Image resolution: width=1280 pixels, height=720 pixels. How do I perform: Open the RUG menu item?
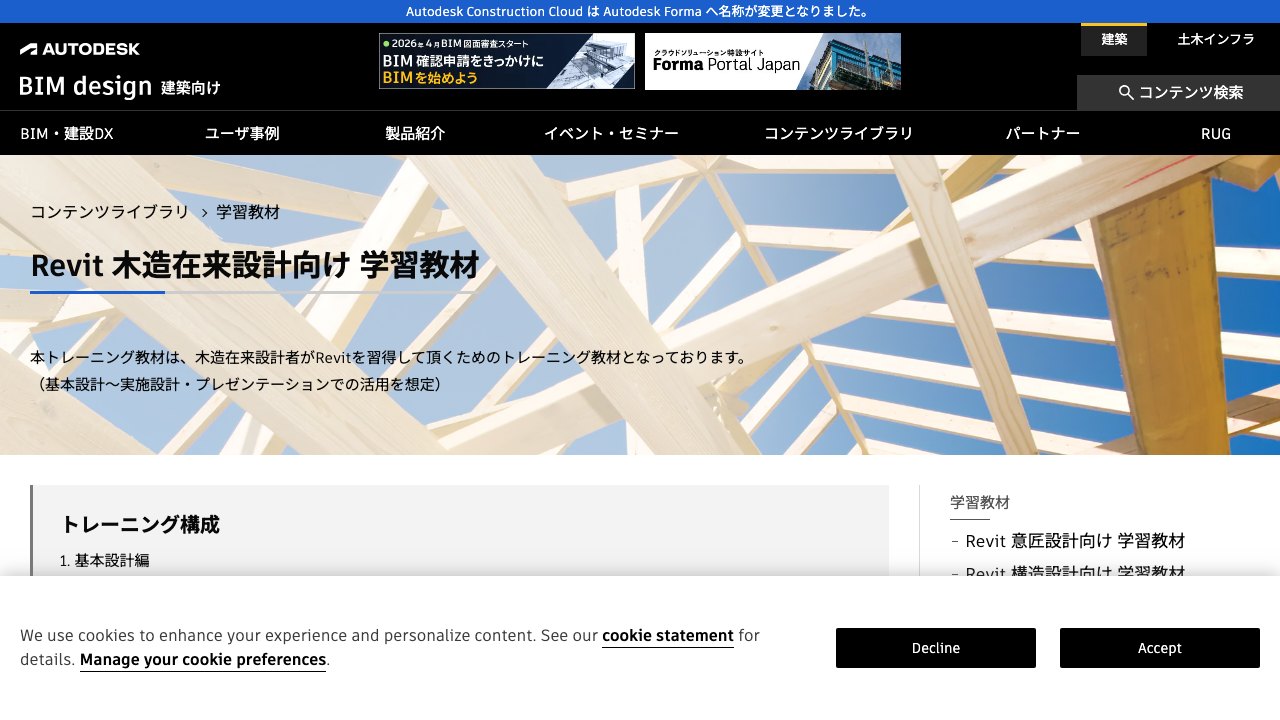click(x=1216, y=133)
